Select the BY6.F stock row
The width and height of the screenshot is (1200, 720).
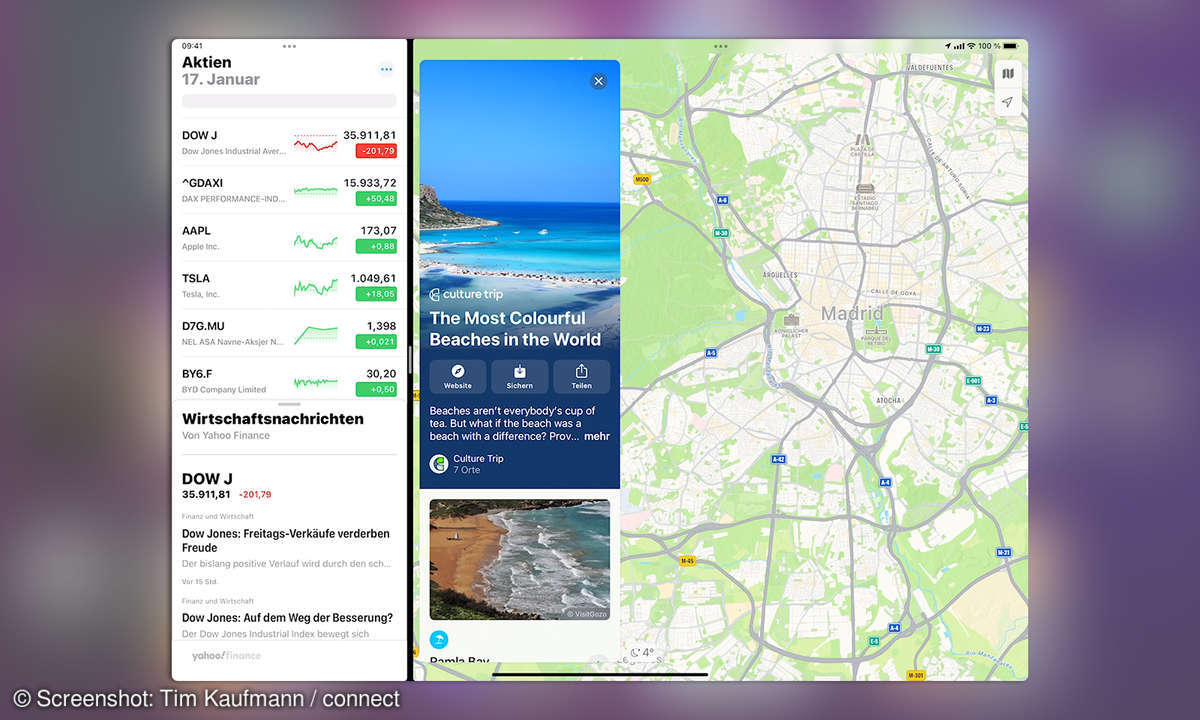289,380
